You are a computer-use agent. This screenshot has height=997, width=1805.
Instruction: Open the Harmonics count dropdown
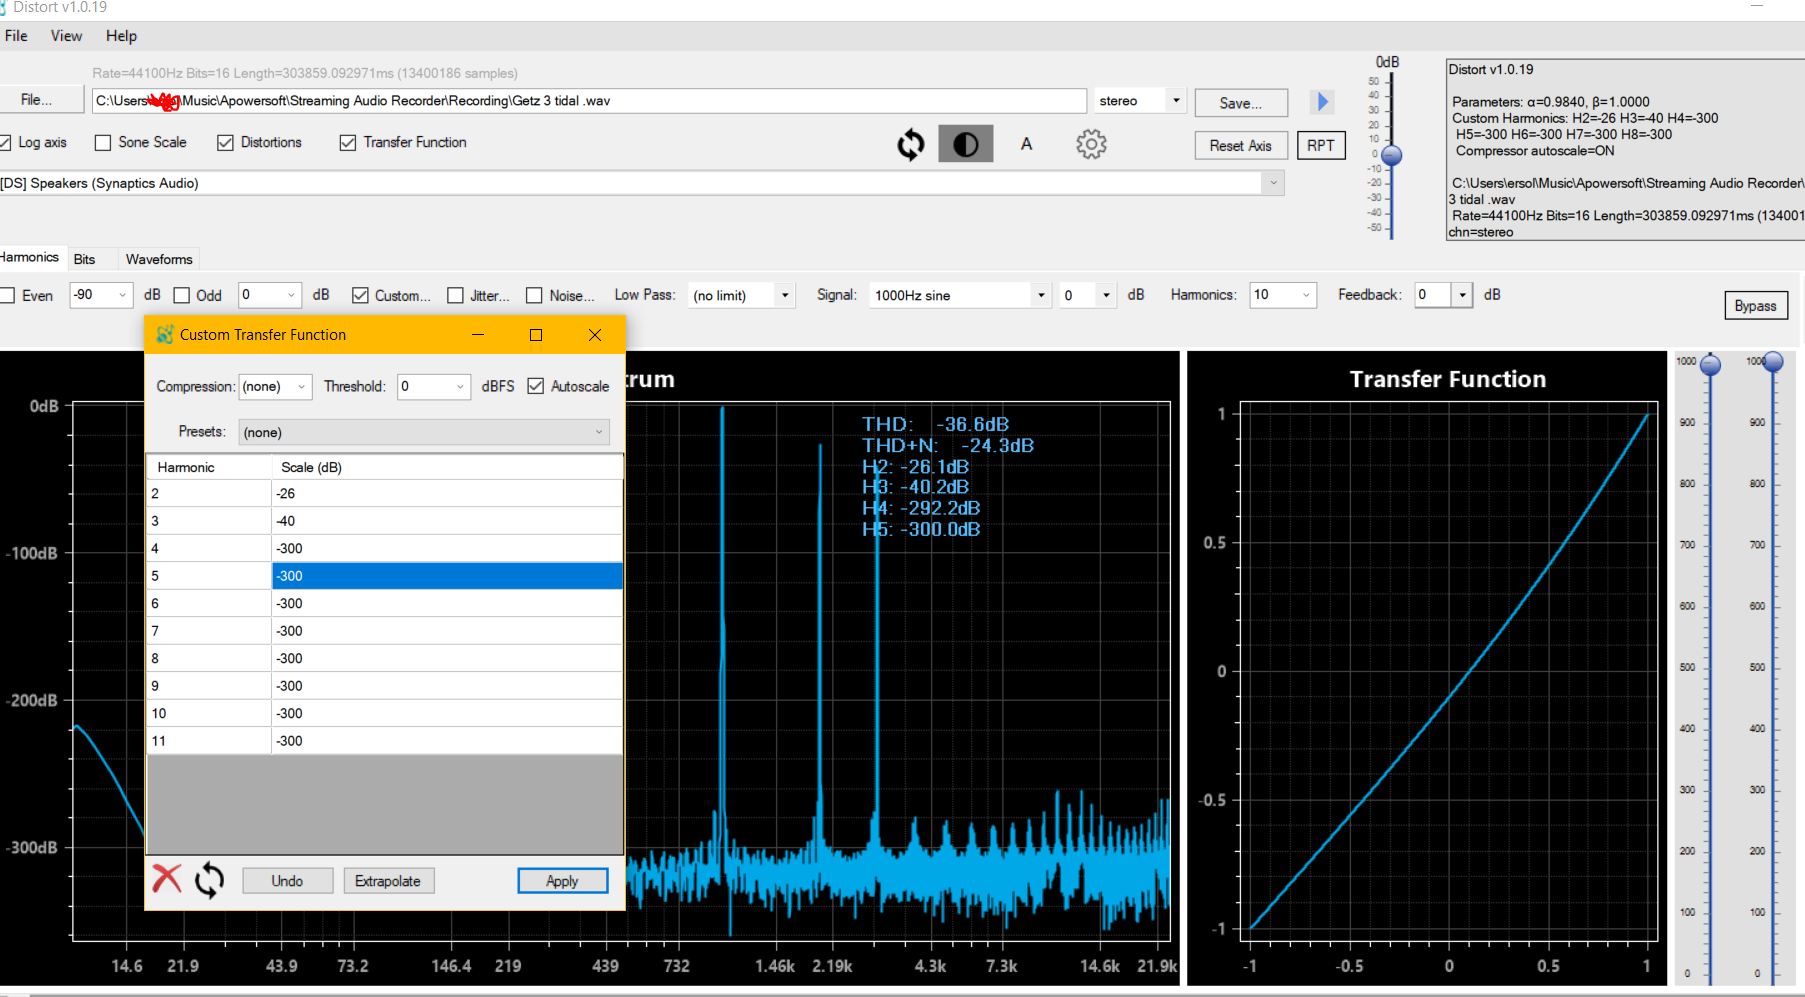tap(1306, 294)
